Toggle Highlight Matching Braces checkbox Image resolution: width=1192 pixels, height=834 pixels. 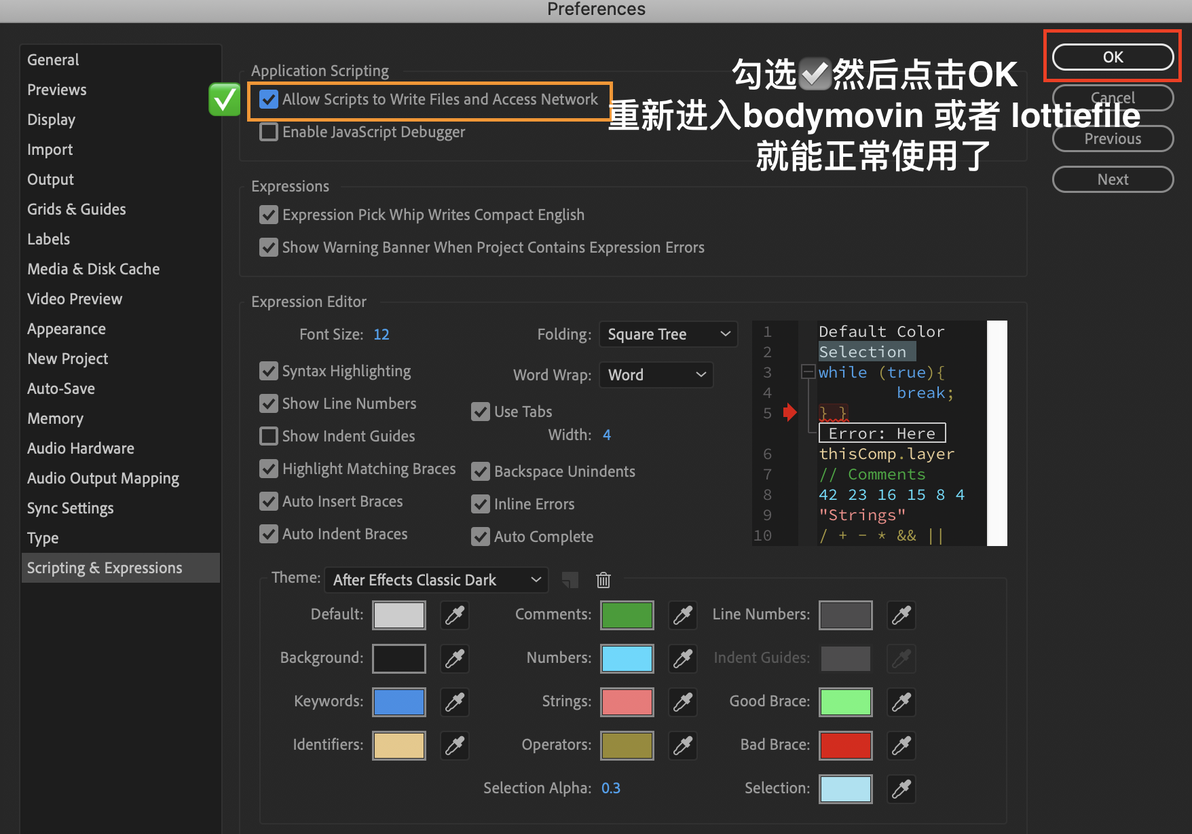point(268,469)
